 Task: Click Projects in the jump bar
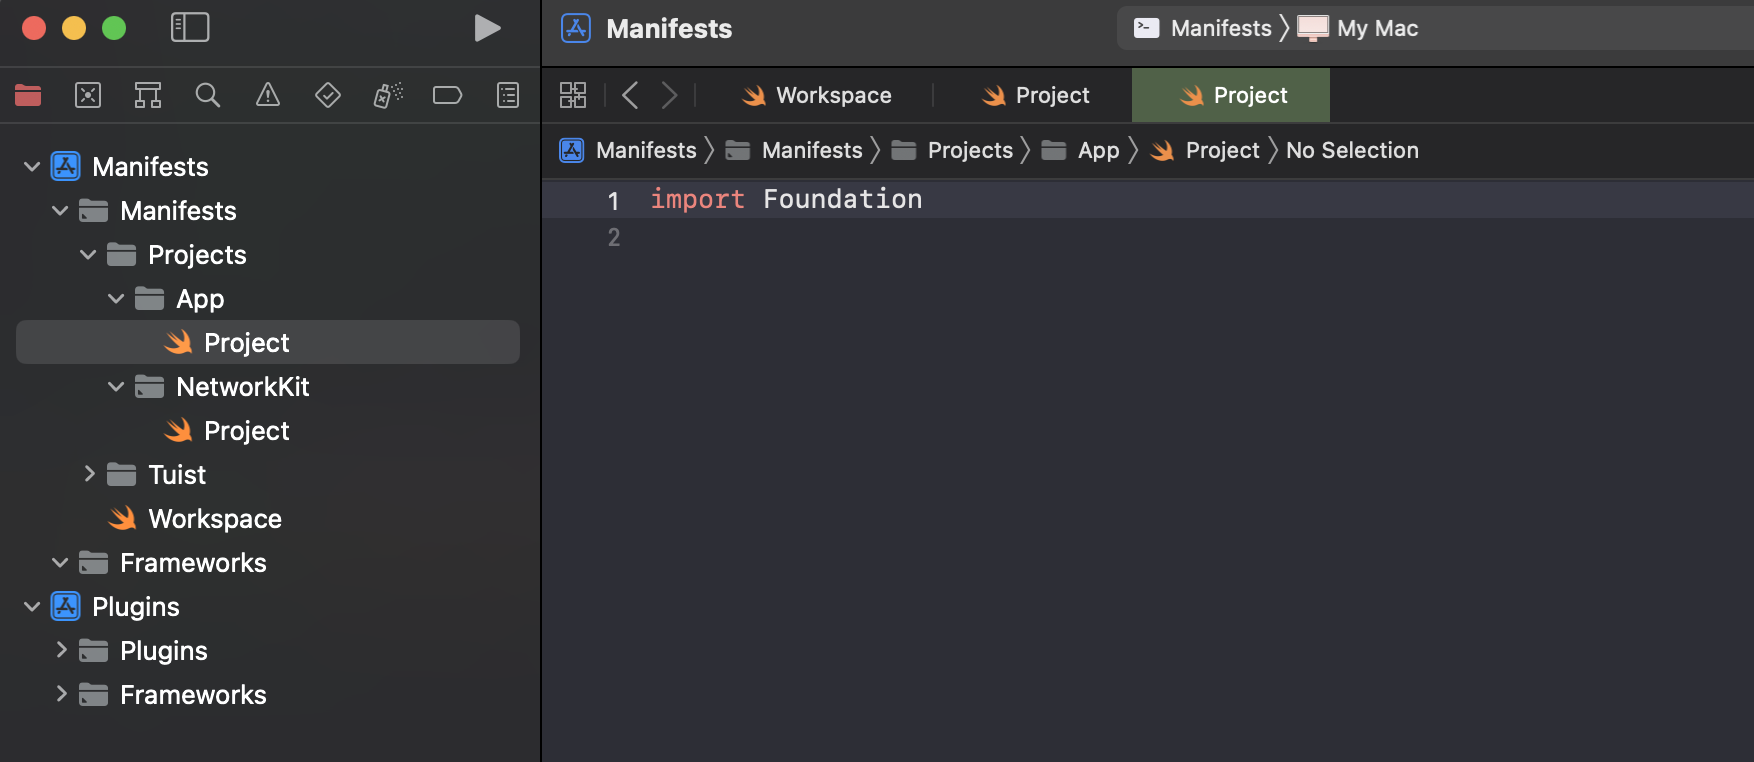(x=952, y=150)
